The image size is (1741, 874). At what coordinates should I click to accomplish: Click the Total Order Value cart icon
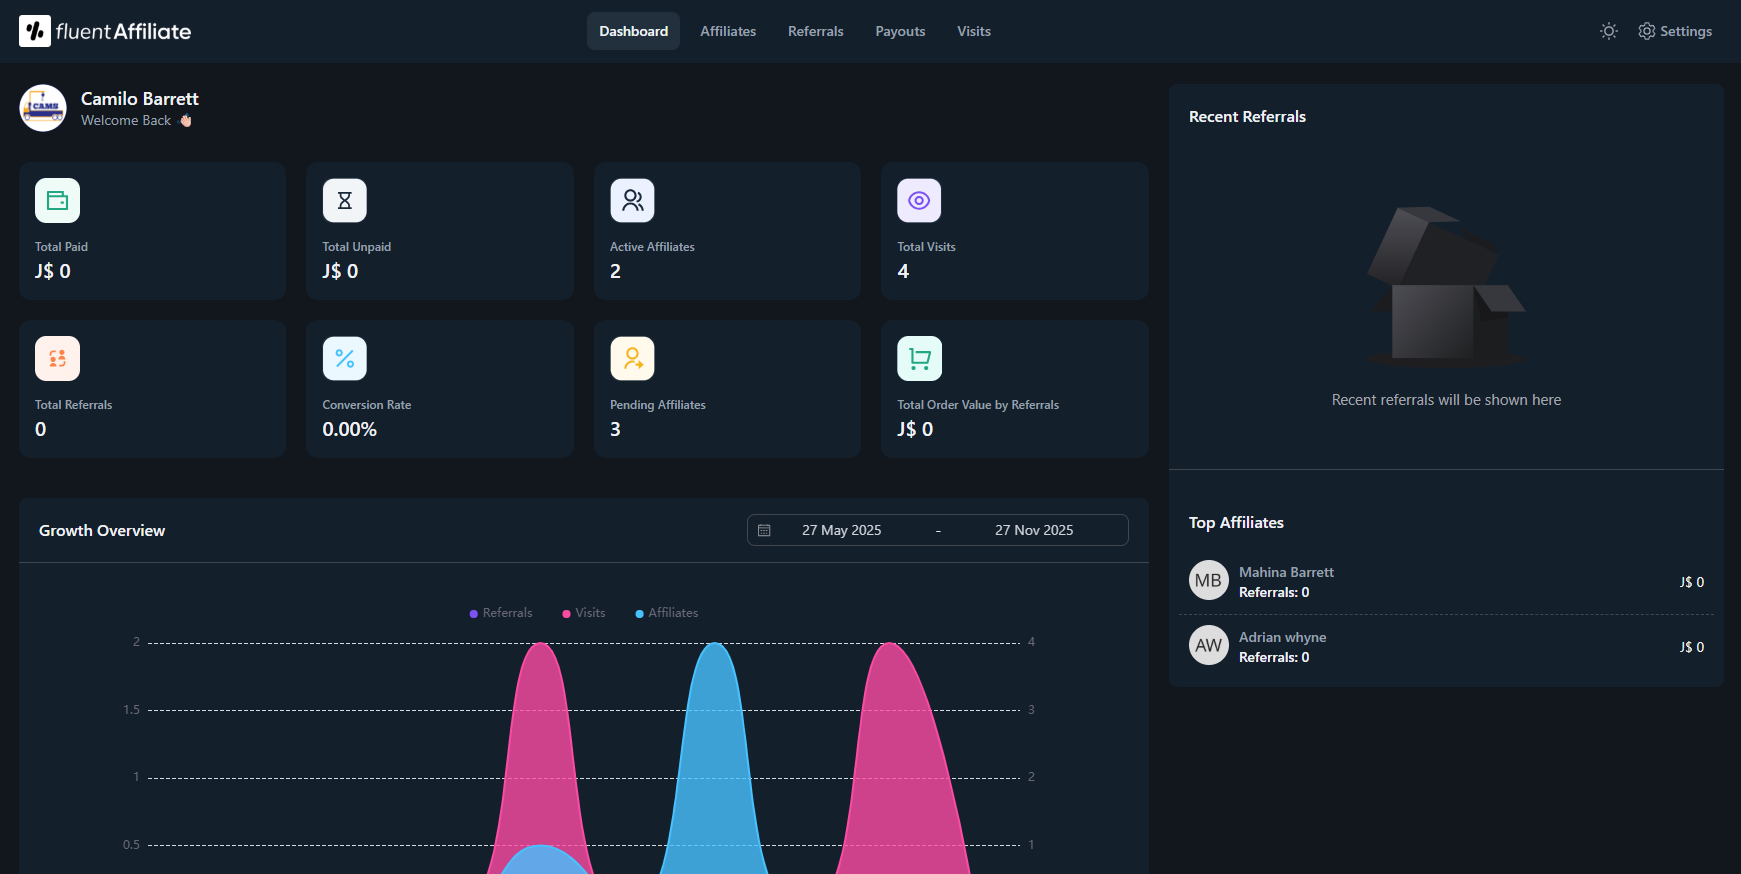tap(919, 359)
